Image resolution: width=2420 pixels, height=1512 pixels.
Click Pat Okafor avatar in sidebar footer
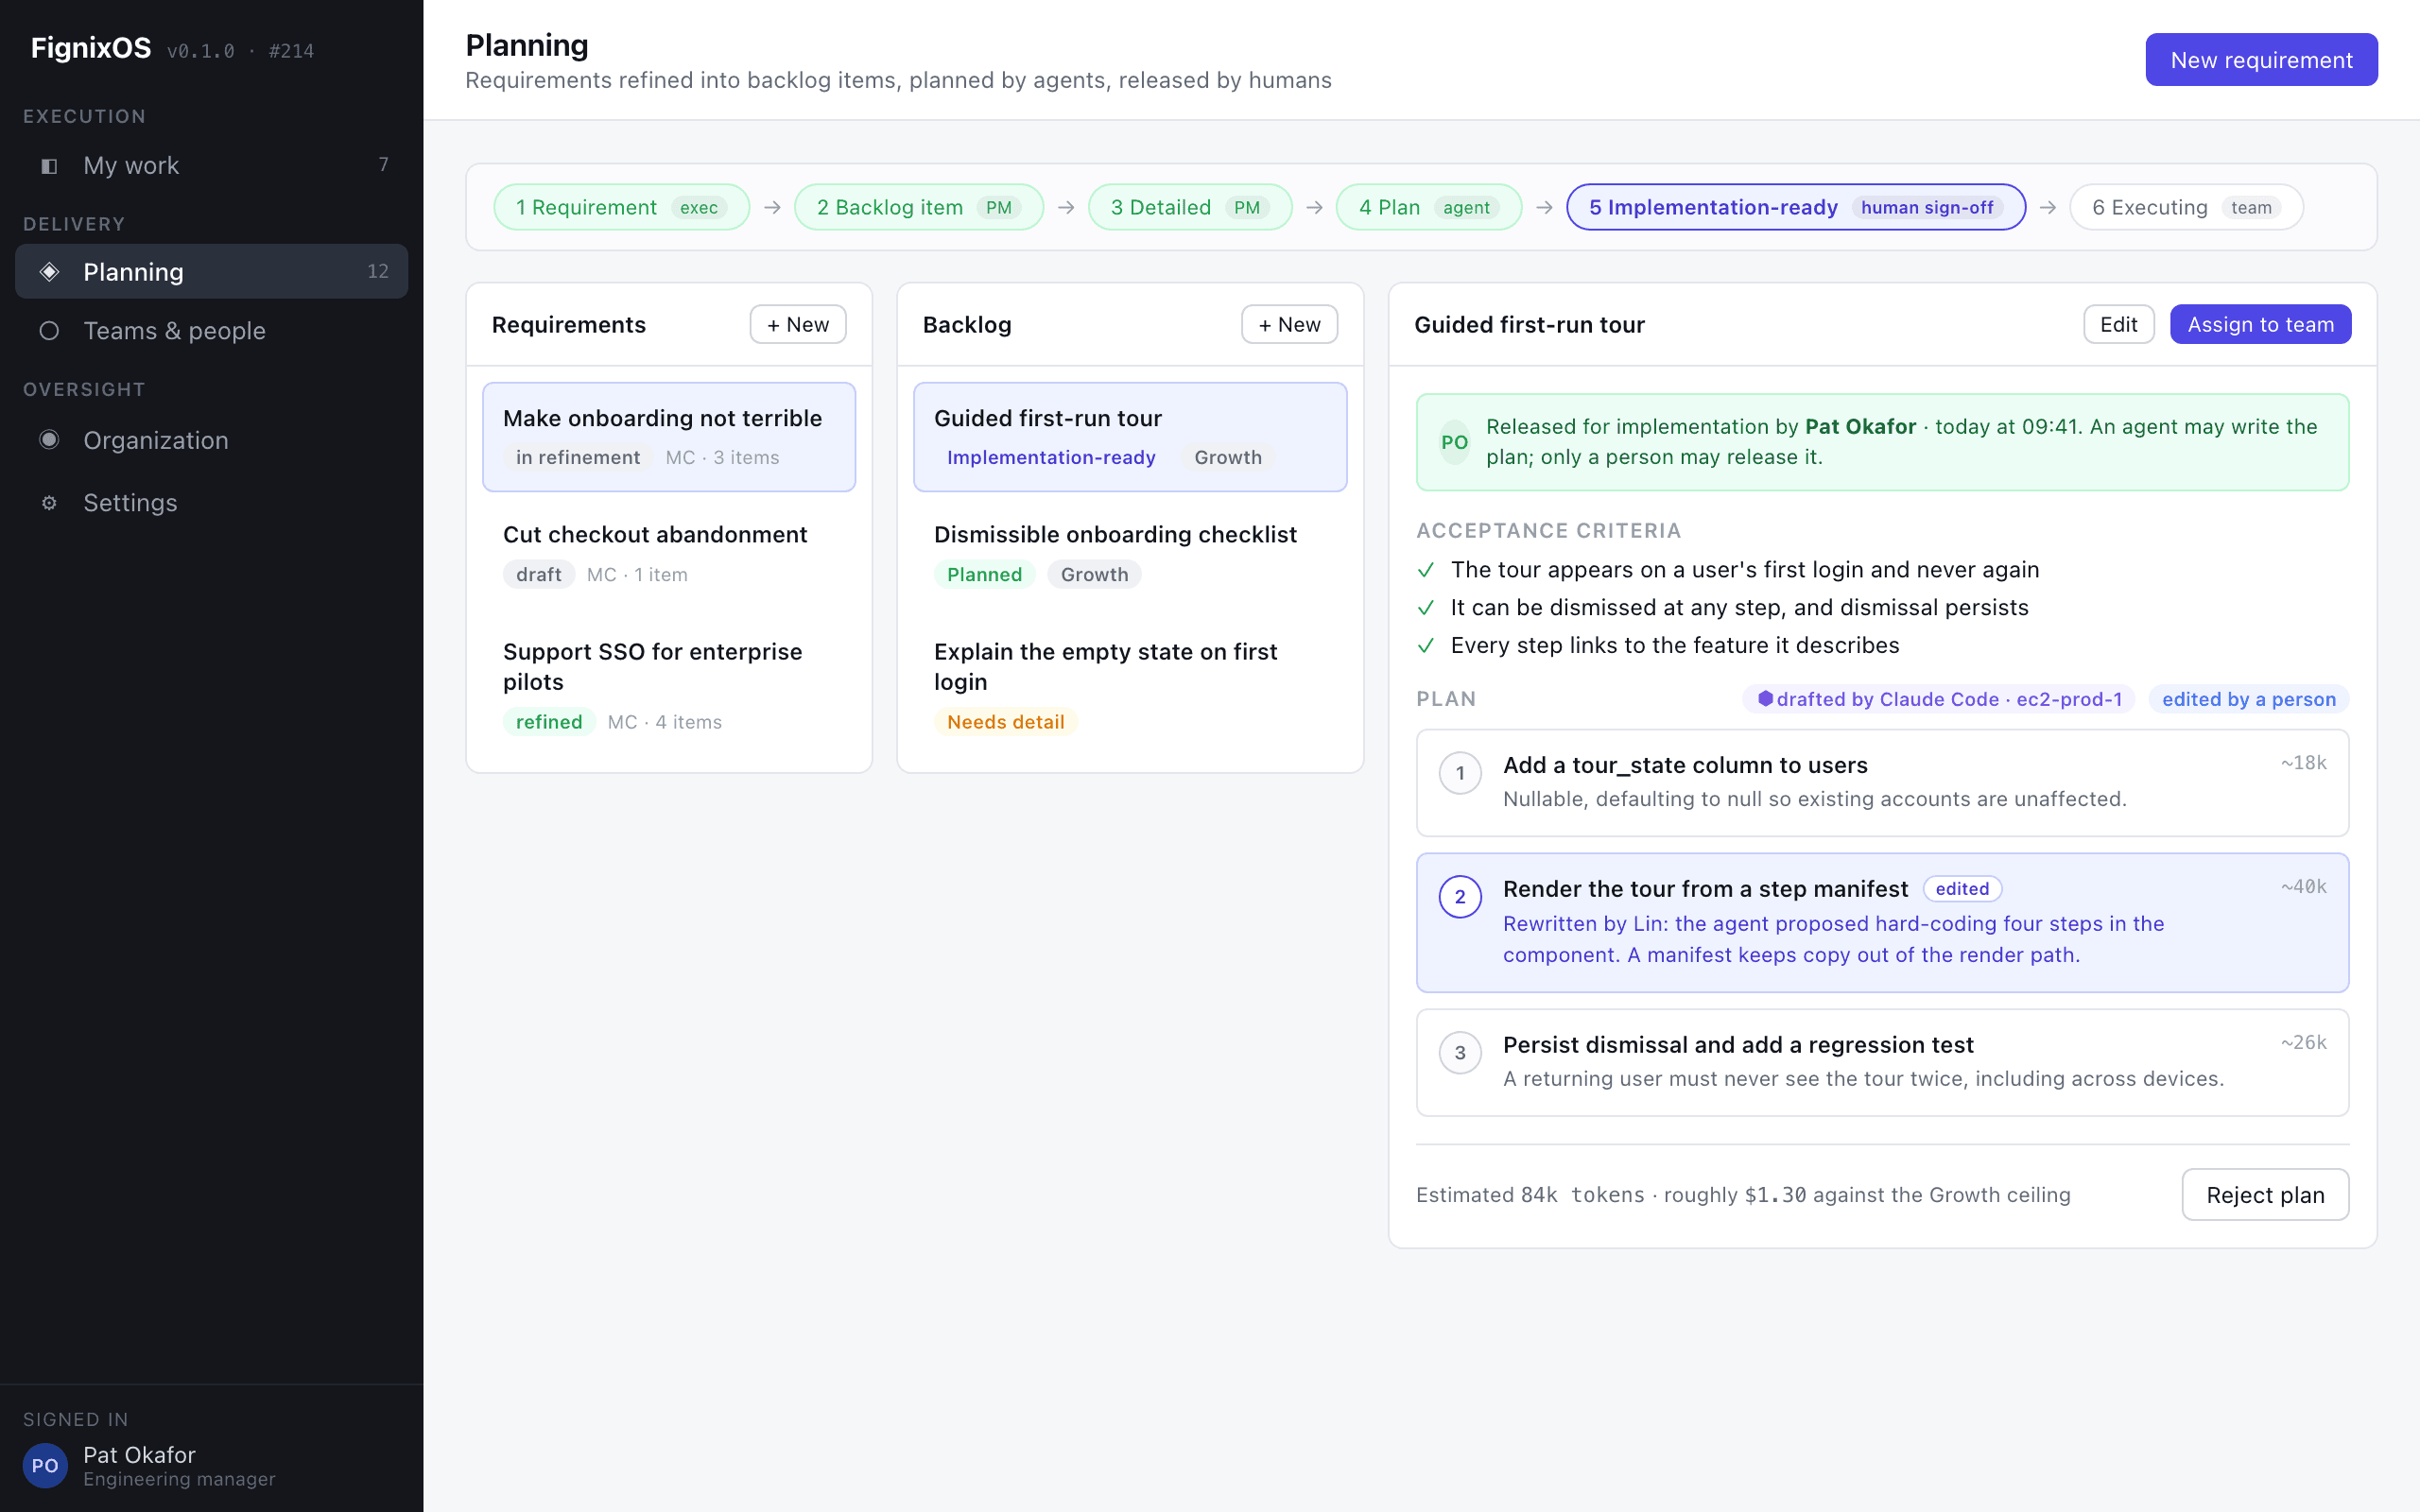point(45,1465)
